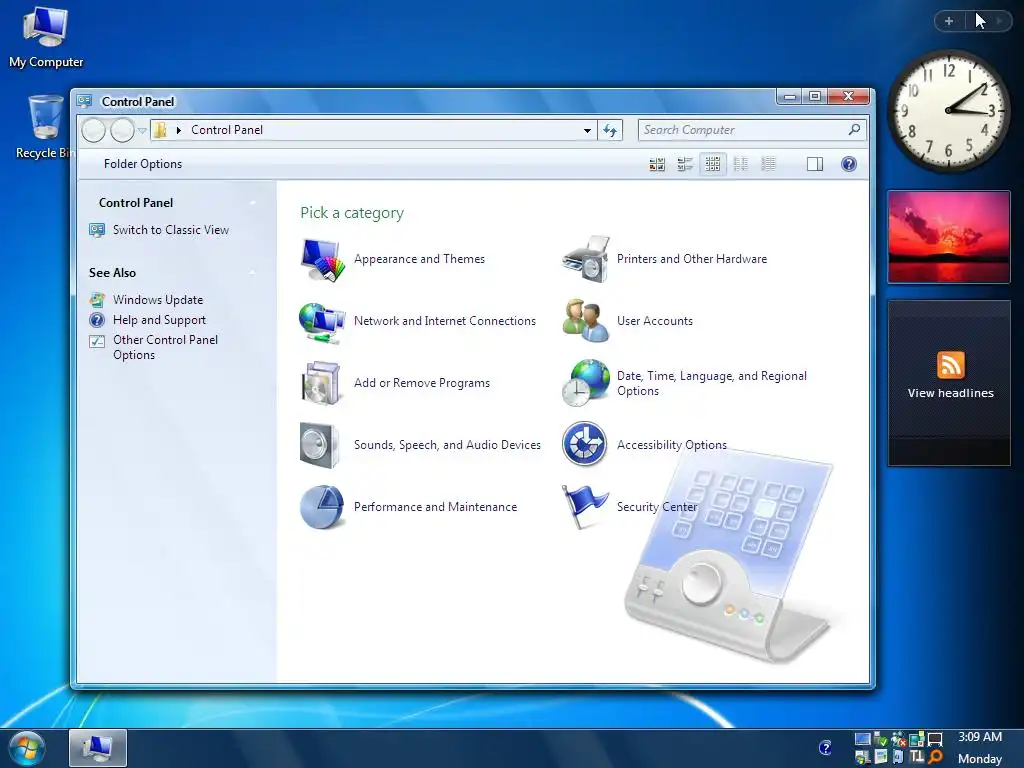The width and height of the screenshot is (1024, 768).
Task: Refresh the Control Panel view
Action: [610, 131]
